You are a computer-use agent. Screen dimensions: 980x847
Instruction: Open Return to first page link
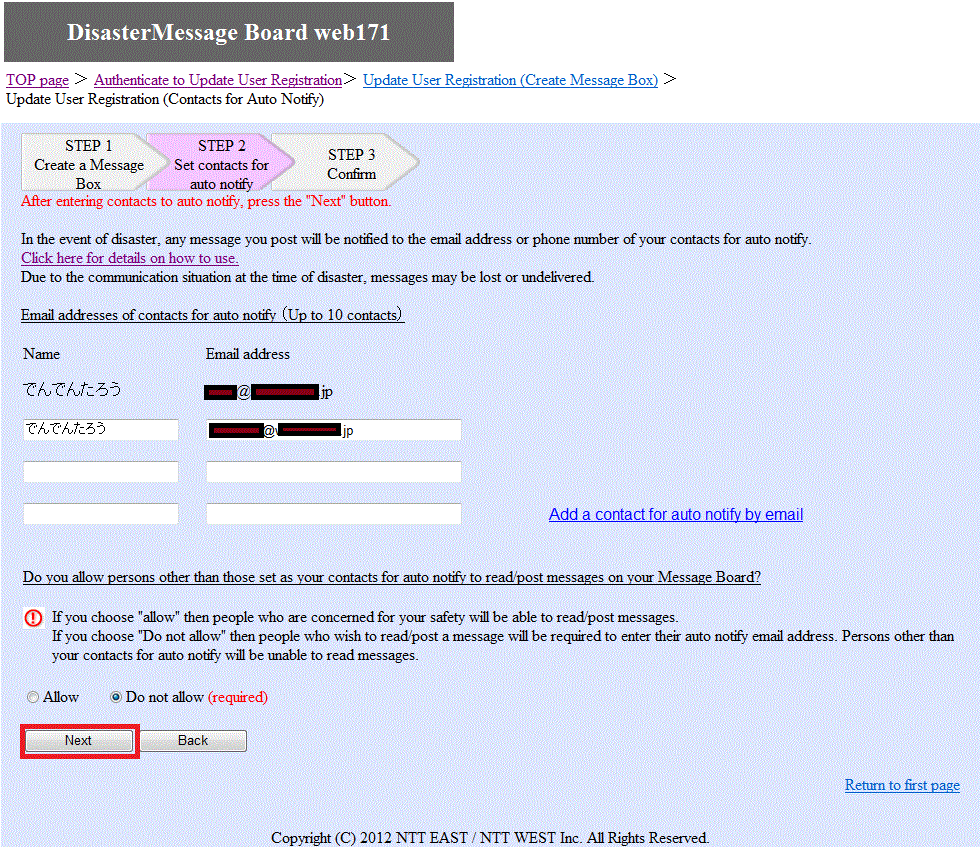pos(901,785)
